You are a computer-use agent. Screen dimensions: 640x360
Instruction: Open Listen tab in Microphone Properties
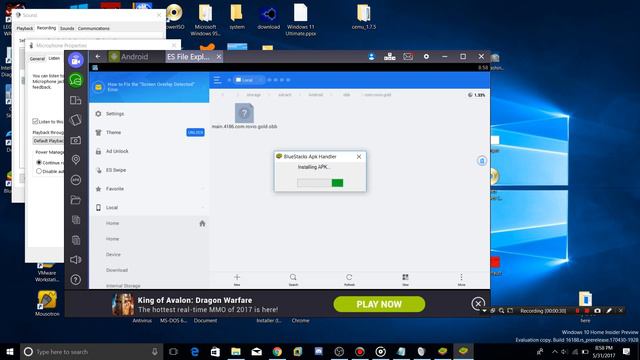coord(54,58)
